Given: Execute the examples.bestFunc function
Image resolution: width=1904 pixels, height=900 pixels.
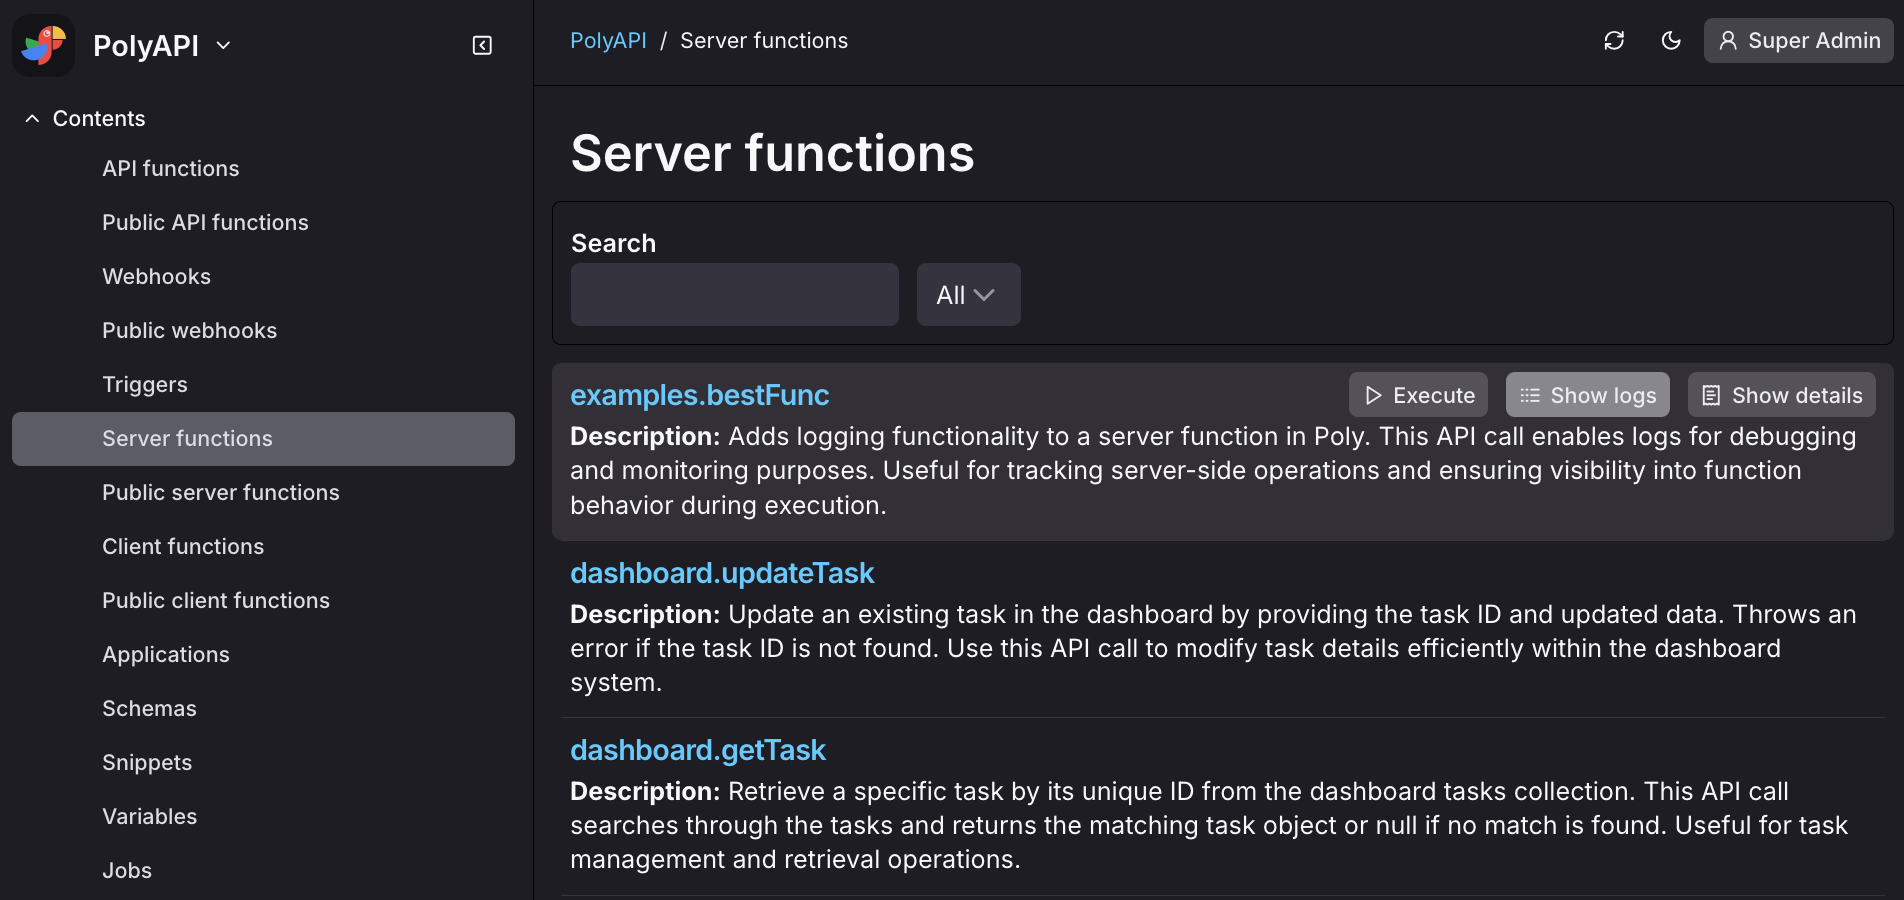Looking at the screenshot, I should [x=1418, y=395].
